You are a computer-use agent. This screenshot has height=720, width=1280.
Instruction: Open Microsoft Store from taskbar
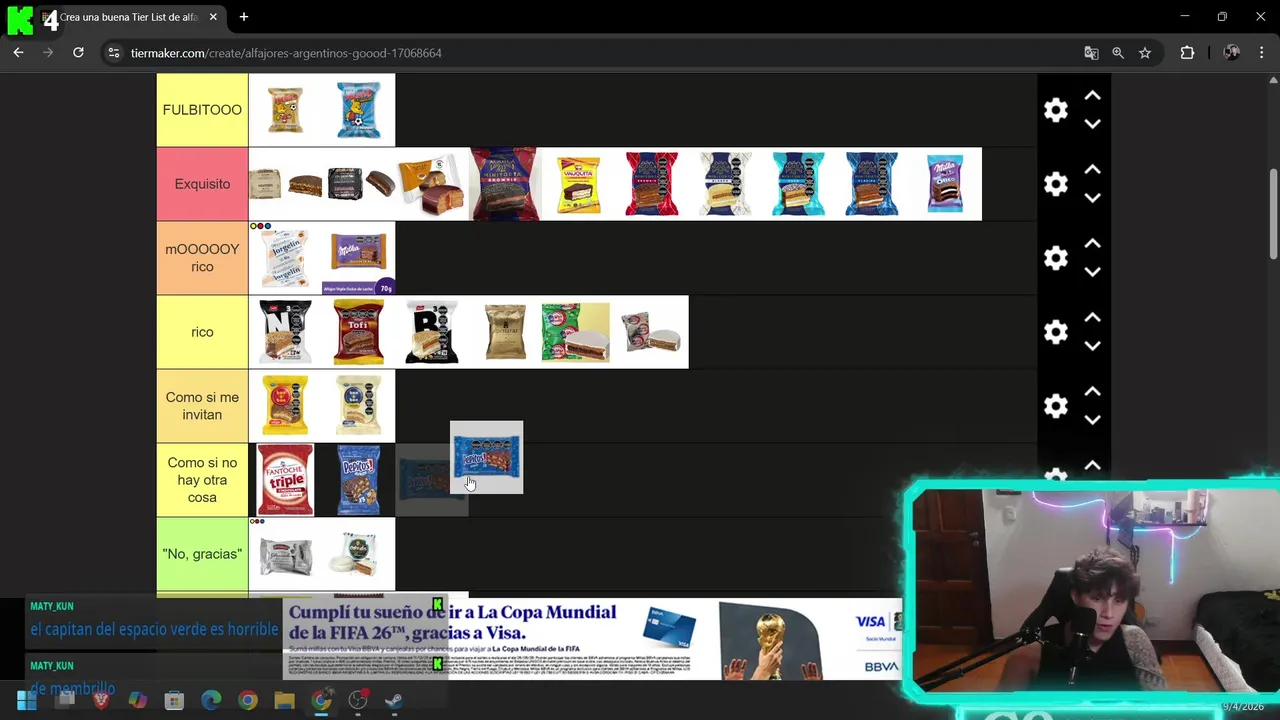pos(174,701)
